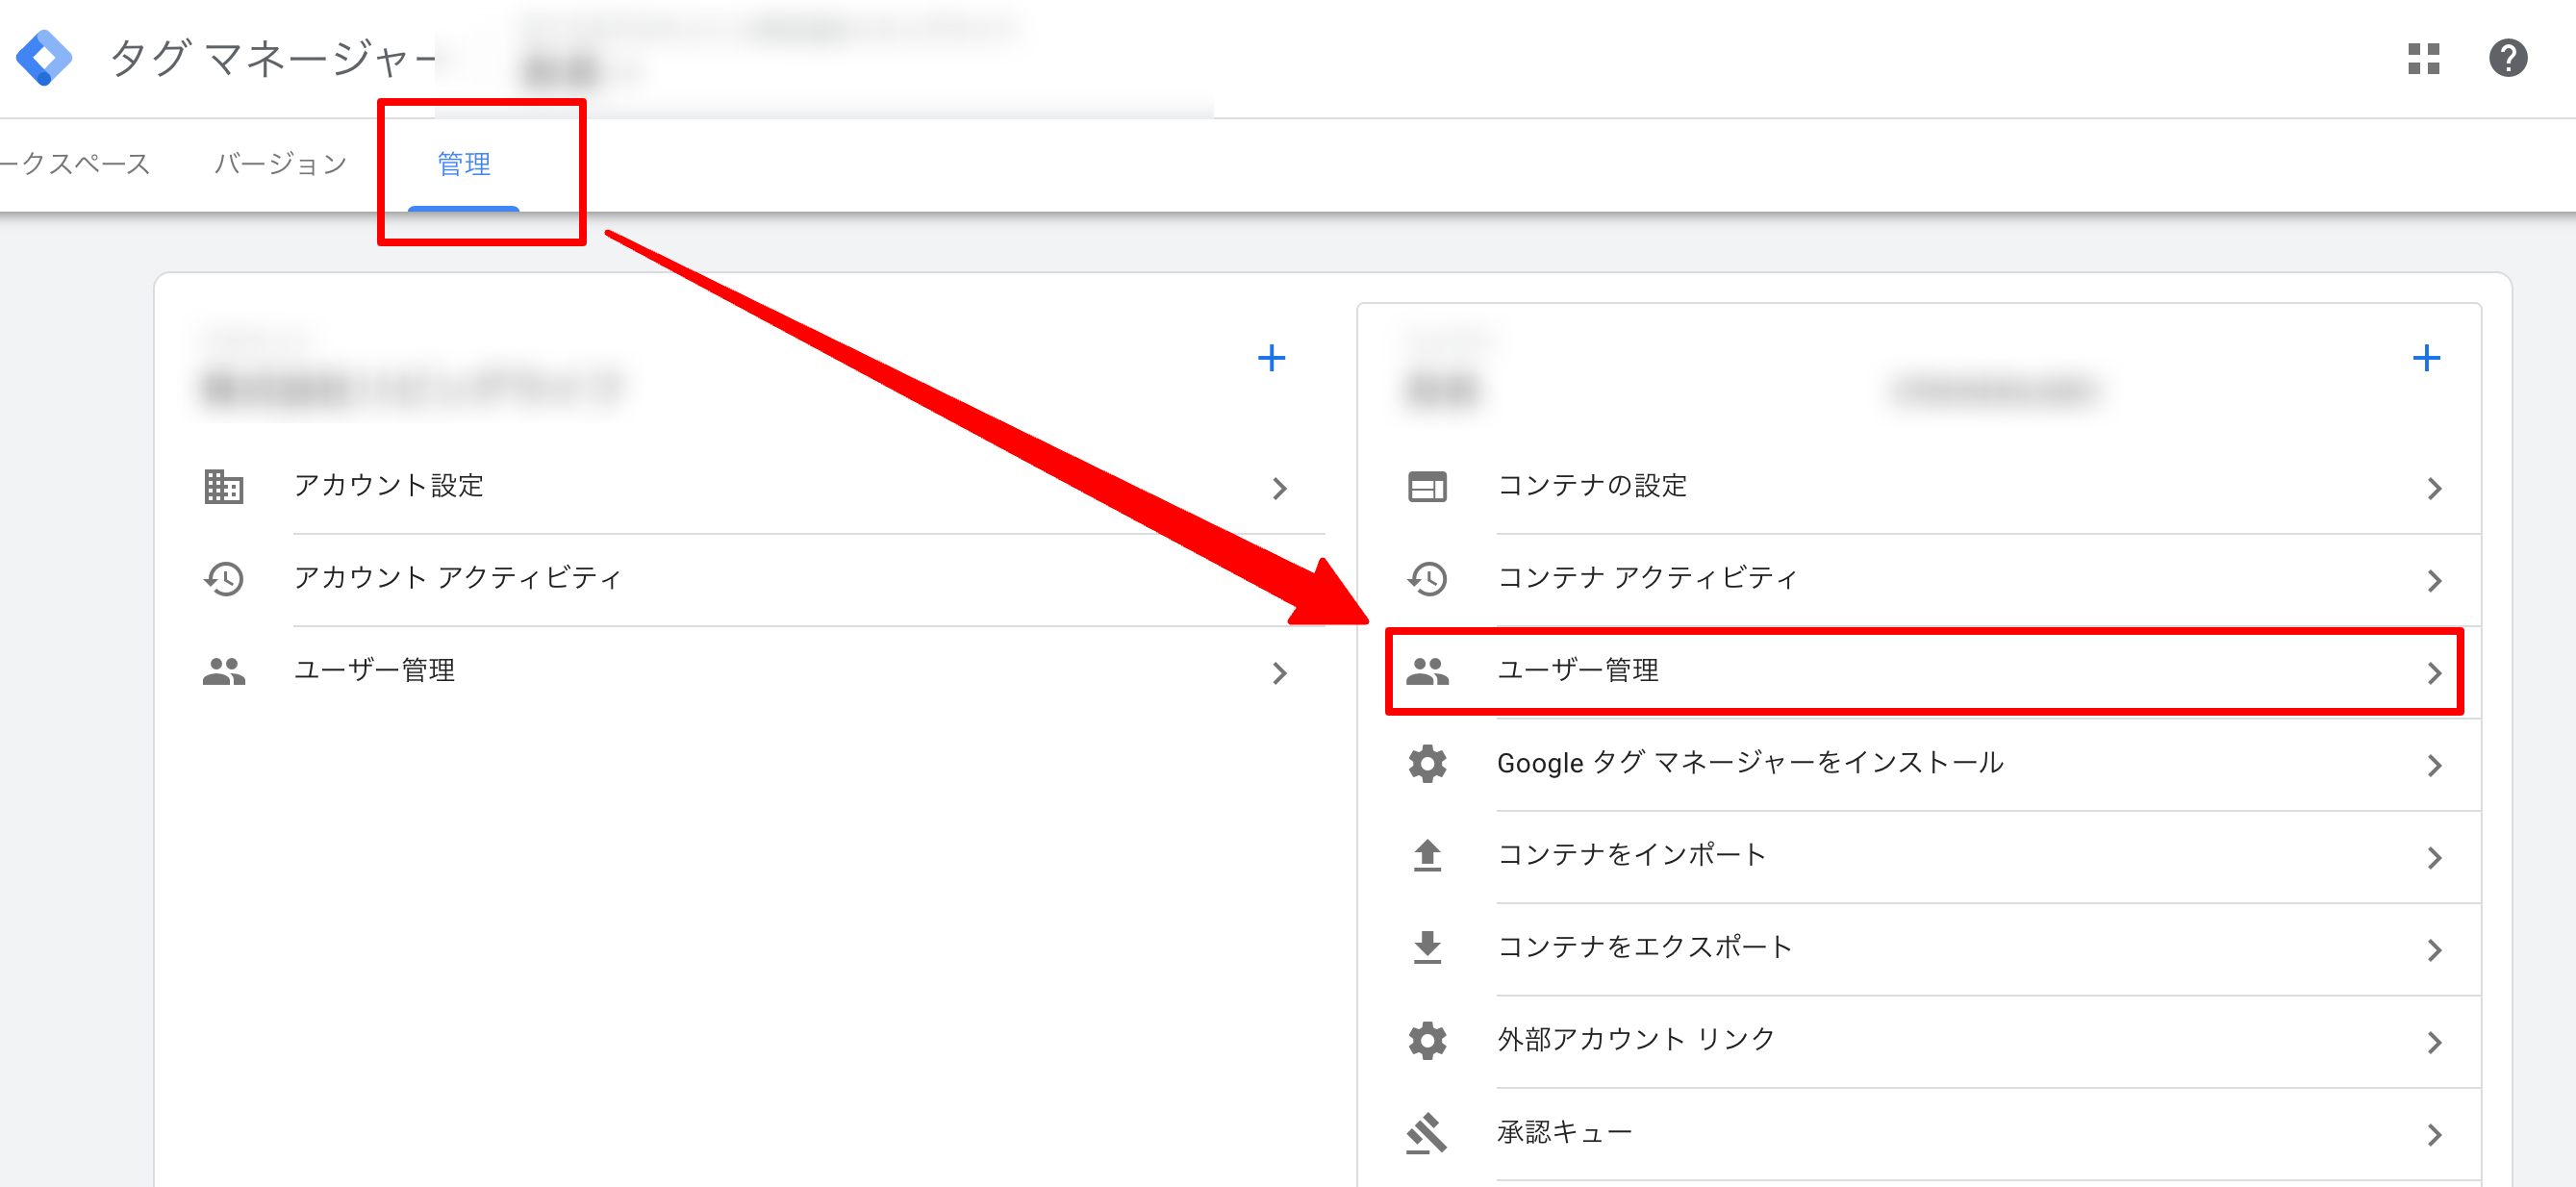Click the plus button in the container panel
Screen dimensions: 2576x1187
point(2426,357)
